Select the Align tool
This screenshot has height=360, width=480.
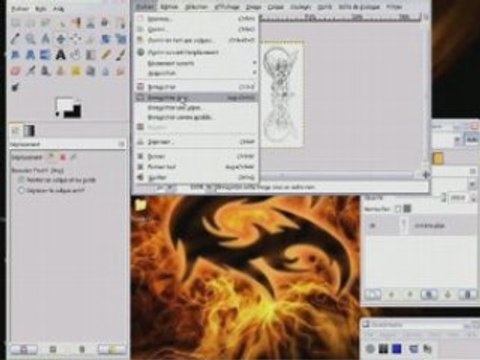pos(76,39)
